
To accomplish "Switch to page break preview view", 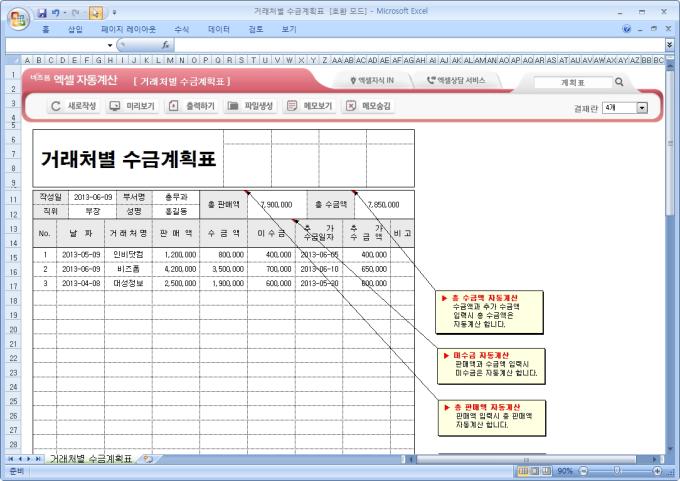I will coord(548,470).
